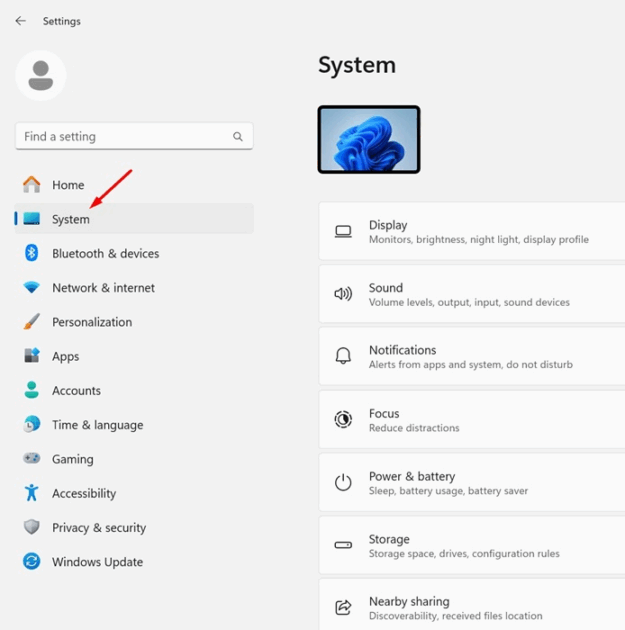Open the Power & battery card
625x630 pixels.
coord(472,482)
